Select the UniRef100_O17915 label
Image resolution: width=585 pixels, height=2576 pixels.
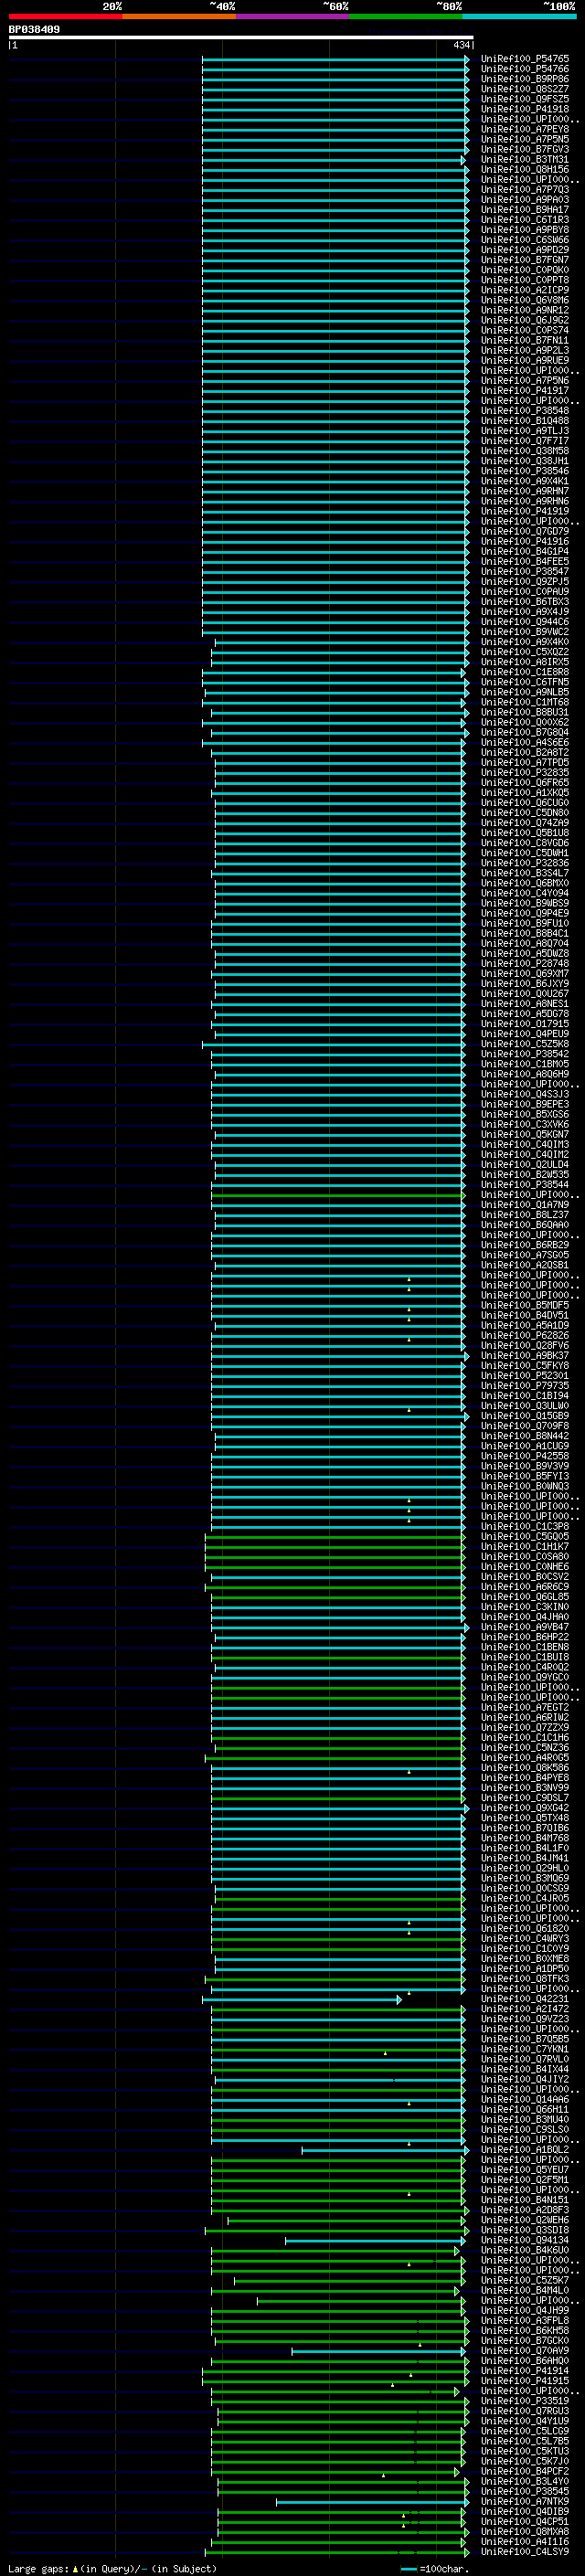[x=525, y=1024]
